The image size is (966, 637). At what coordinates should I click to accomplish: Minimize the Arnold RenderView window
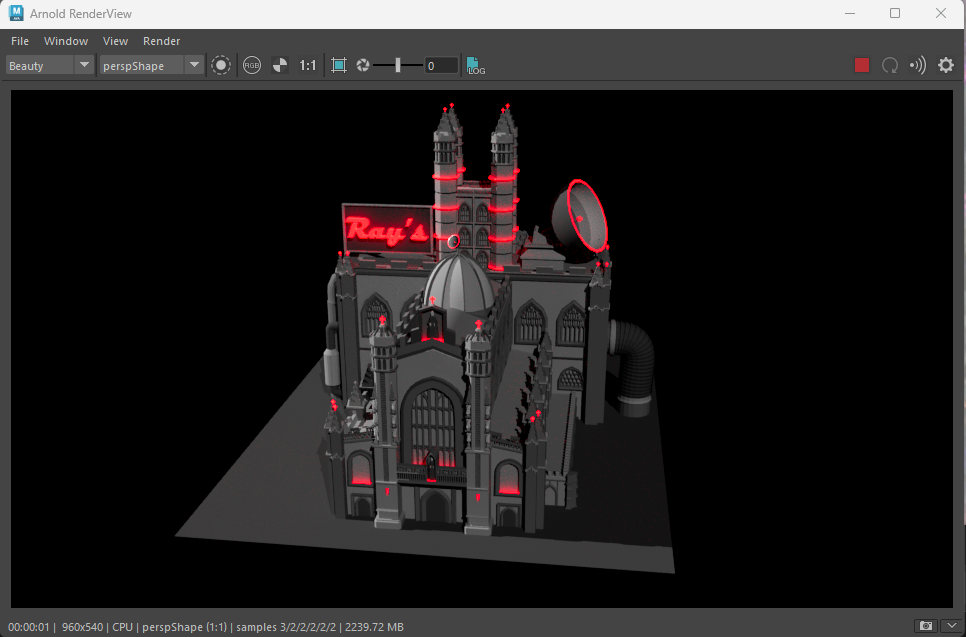[x=850, y=13]
